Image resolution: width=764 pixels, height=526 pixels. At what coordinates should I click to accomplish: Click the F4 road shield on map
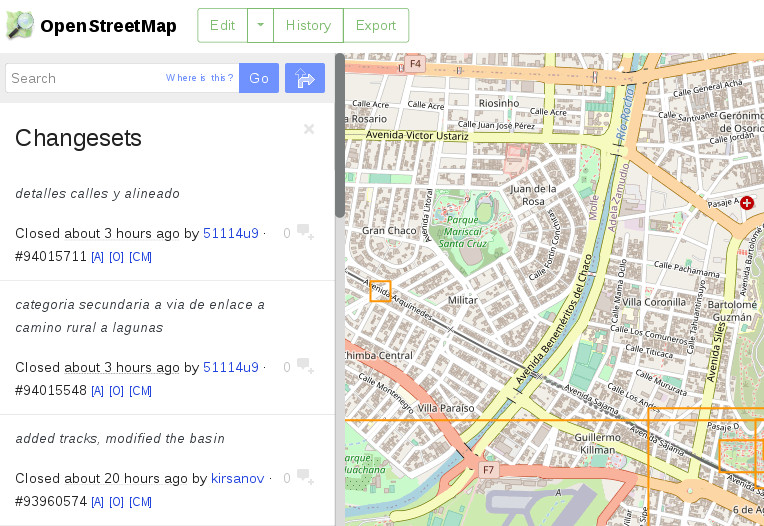415,64
